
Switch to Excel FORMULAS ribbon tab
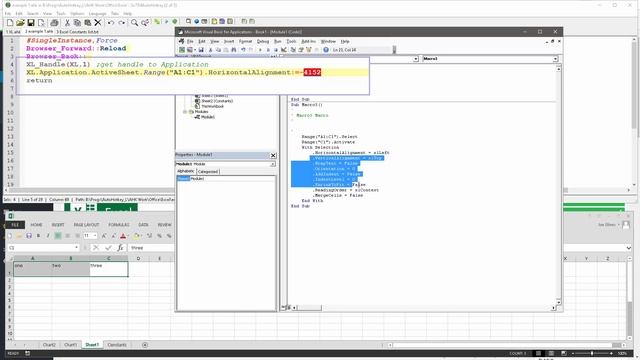click(x=119, y=225)
